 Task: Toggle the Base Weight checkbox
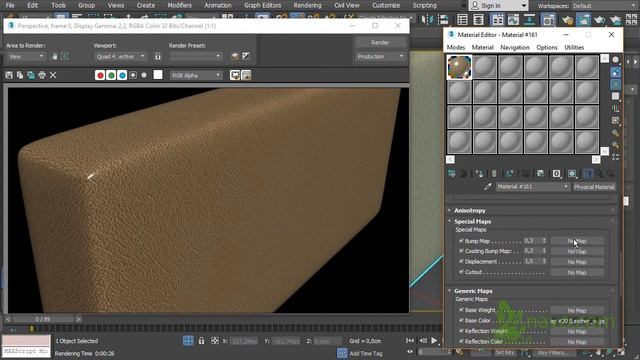pyautogui.click(x=461, y=310)
